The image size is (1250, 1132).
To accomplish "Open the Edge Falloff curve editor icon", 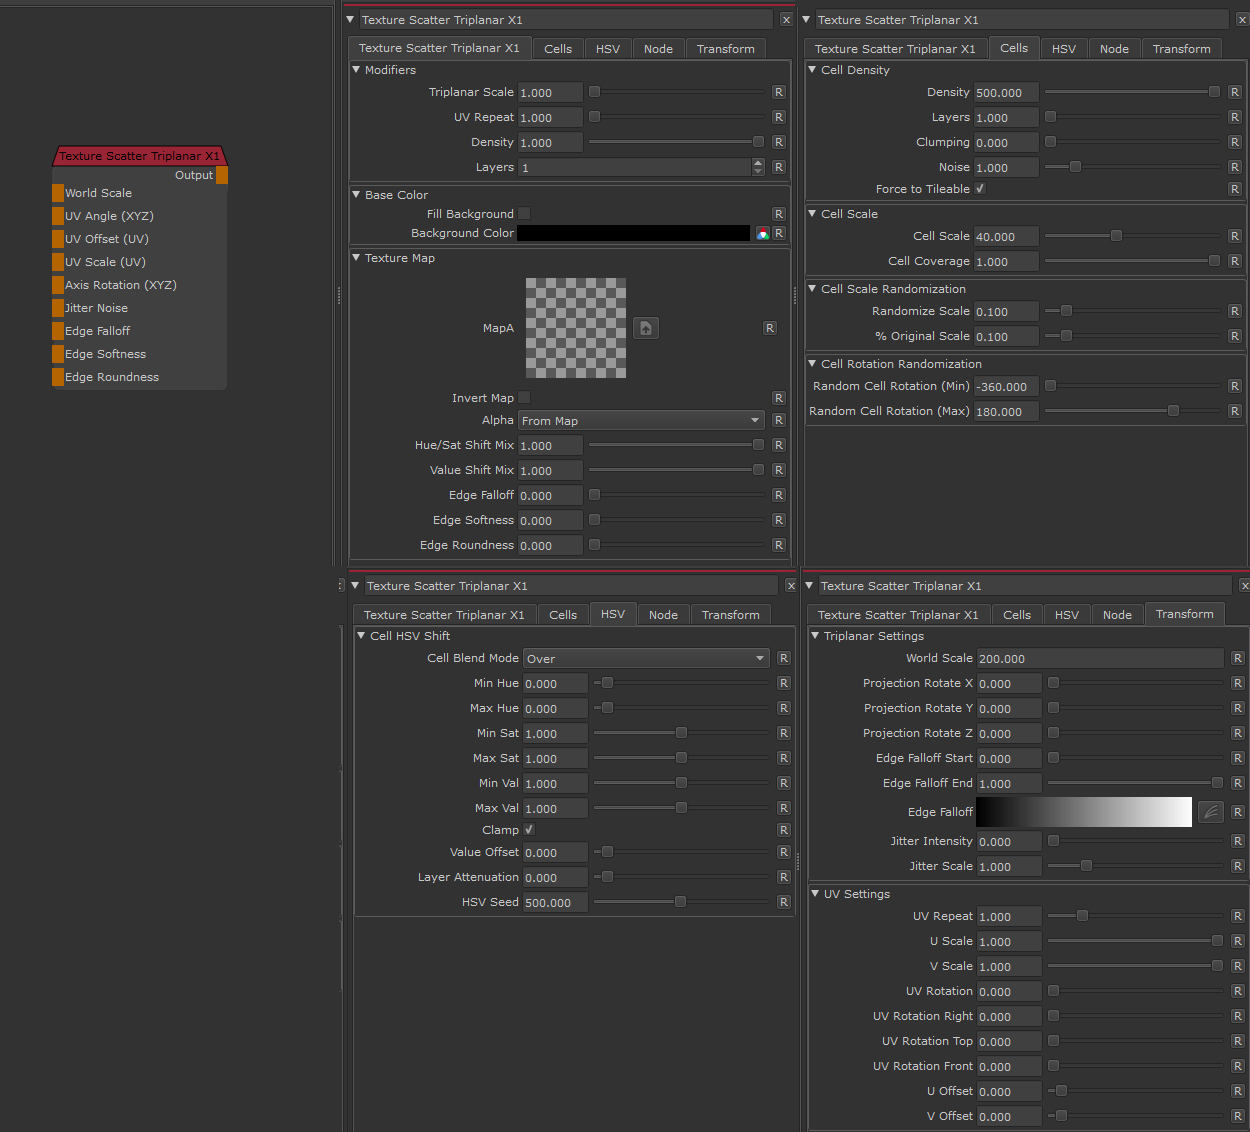I will (1211, 812).
